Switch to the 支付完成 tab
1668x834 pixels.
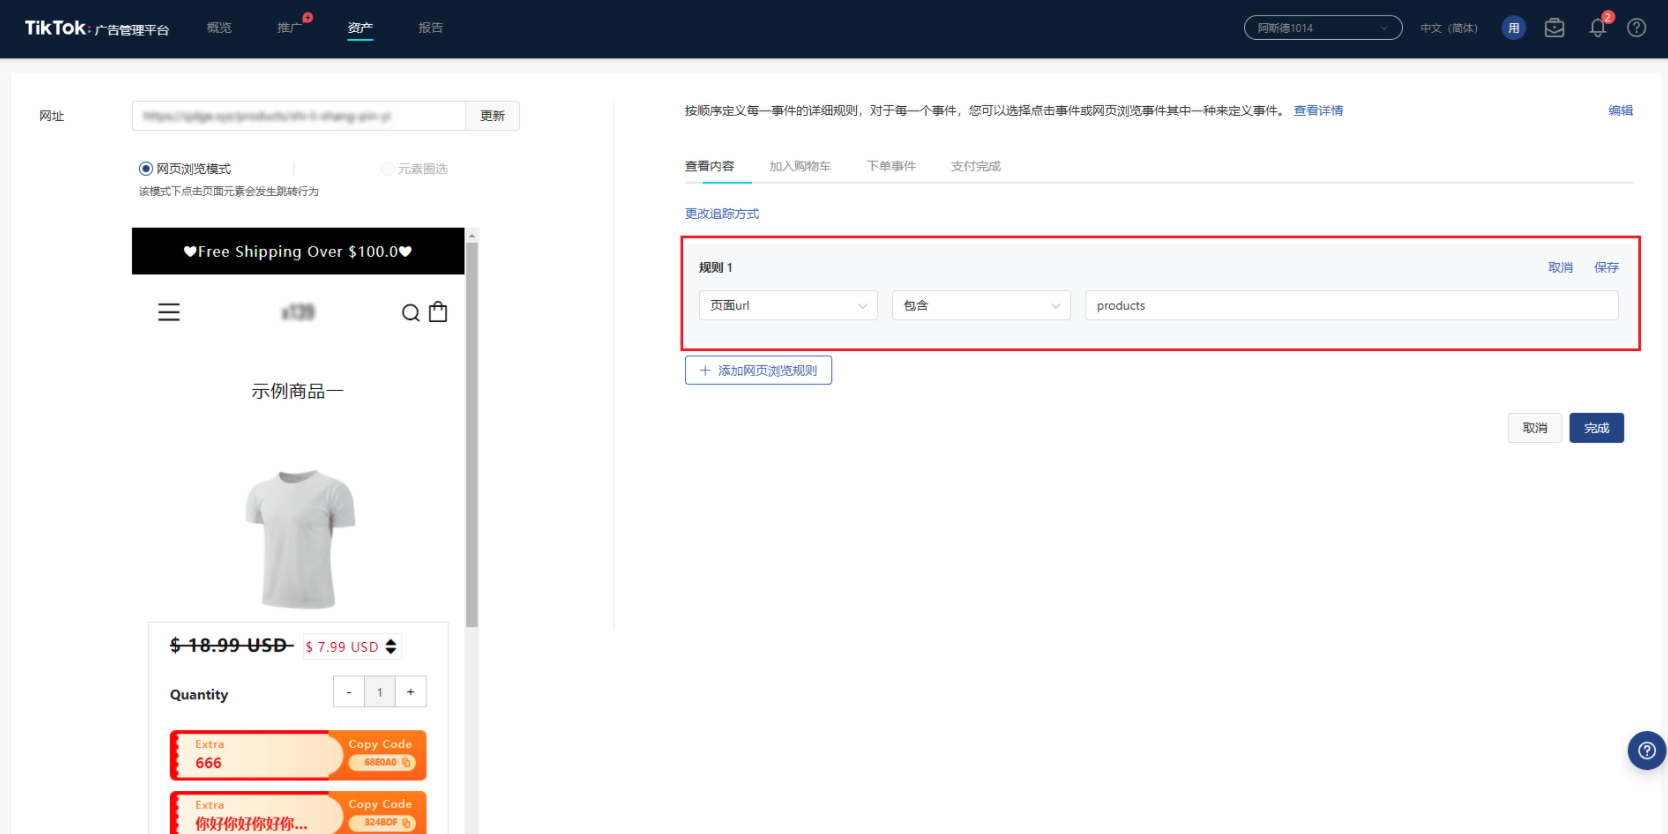[975, 167]
